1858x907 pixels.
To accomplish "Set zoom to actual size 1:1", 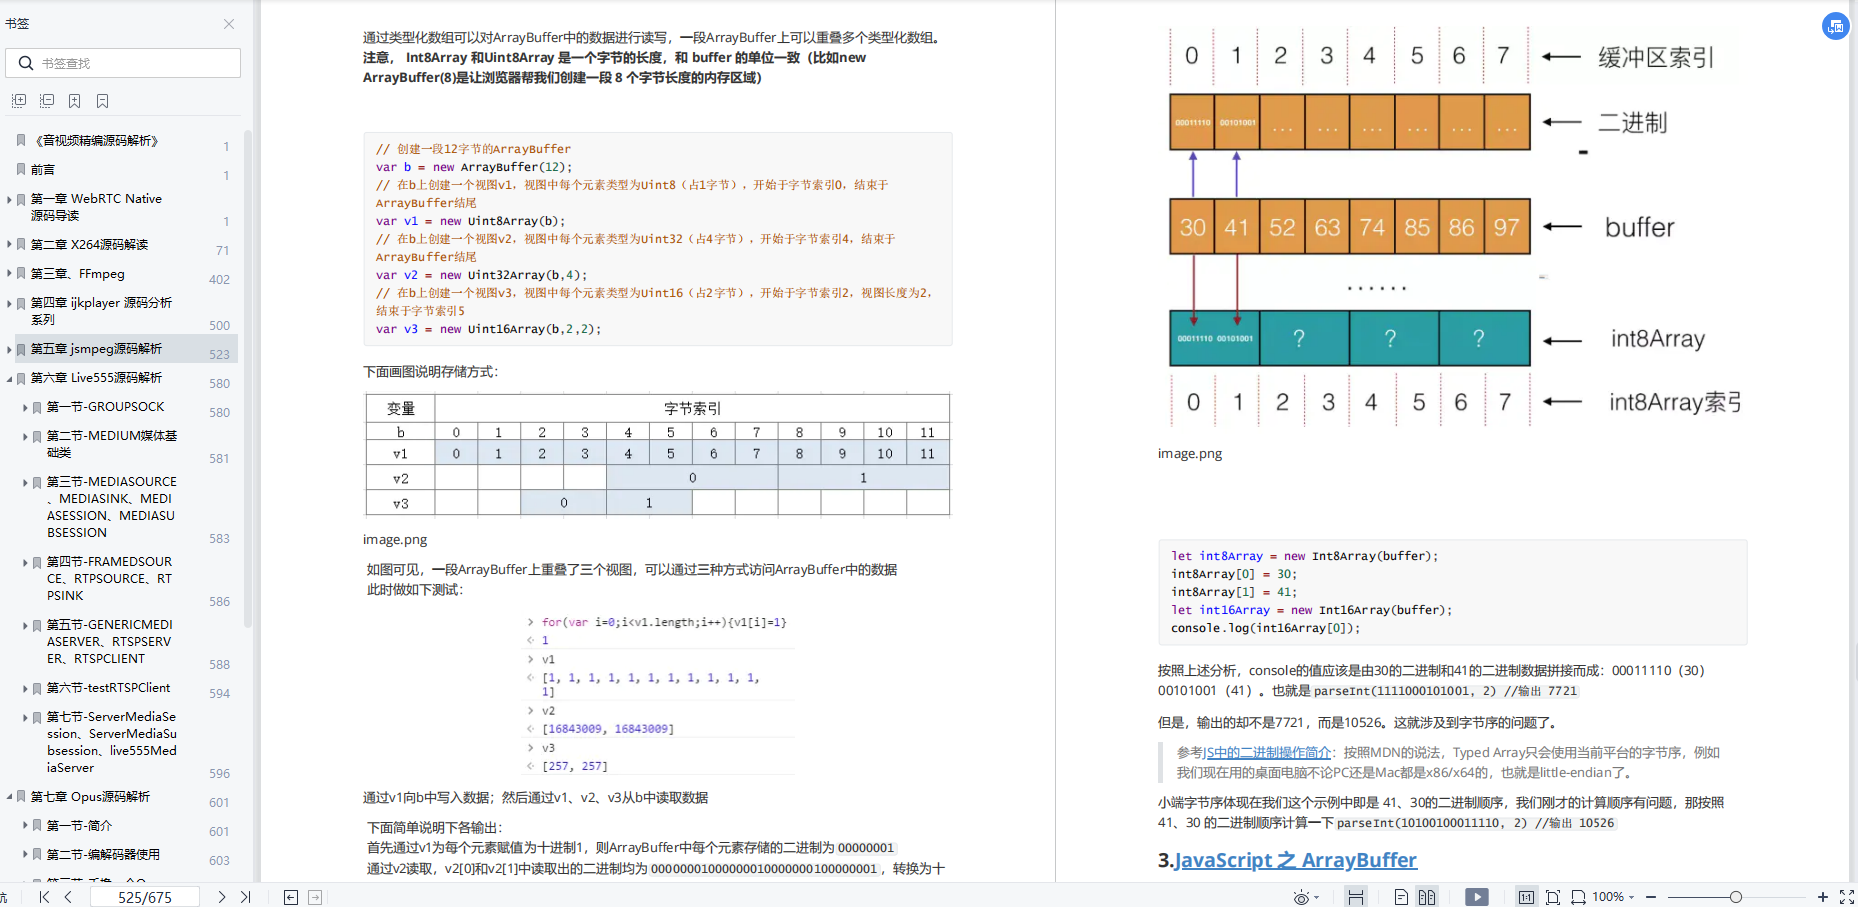I will click(x=1526, y=897).
